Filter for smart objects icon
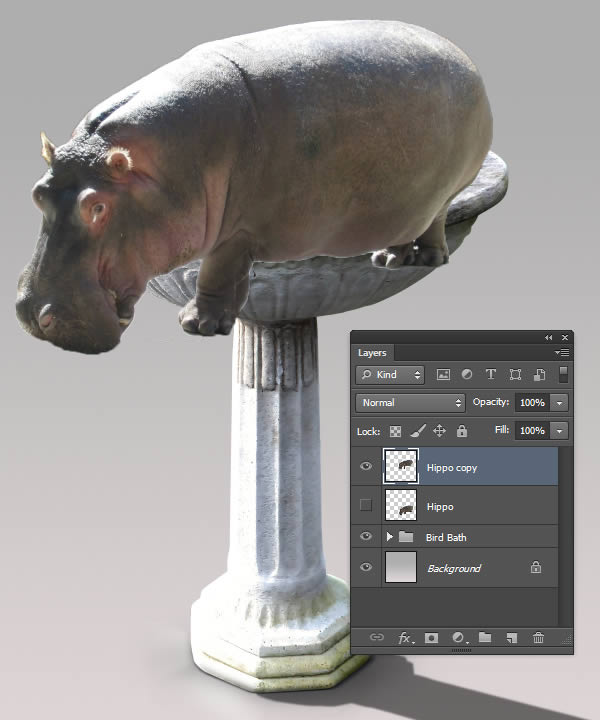Viewport: 600px width, 720px height. pyautogui.click(x=539, y=375)
